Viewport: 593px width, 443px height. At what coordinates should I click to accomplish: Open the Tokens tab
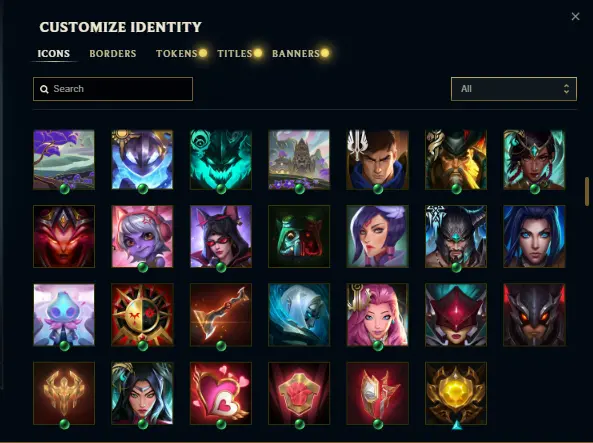point(177,53)
